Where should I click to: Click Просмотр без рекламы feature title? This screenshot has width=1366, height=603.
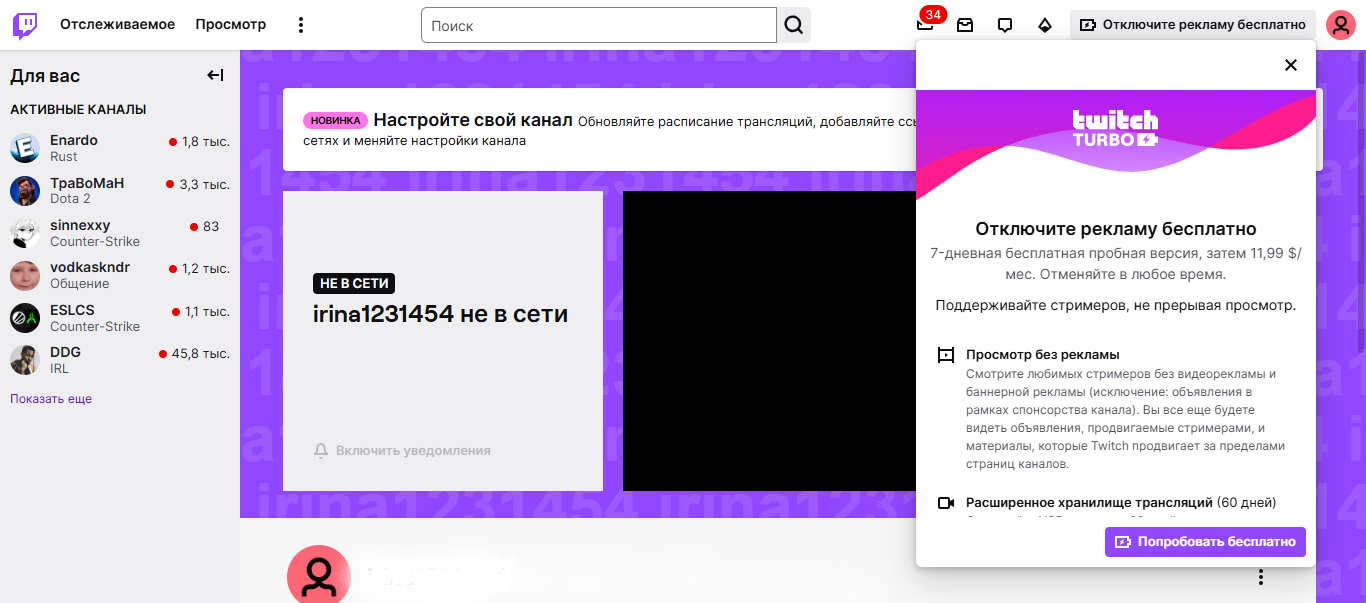coord(1042,355)
